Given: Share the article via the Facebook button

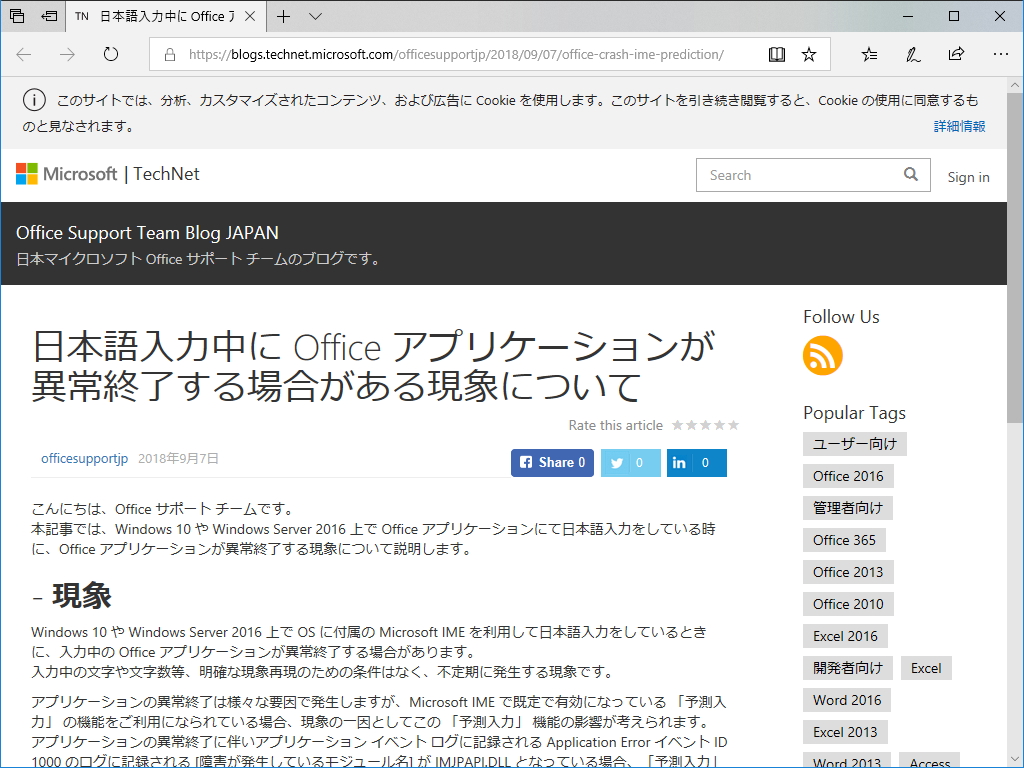Looking at the screenshot, I should coord(551,462).
